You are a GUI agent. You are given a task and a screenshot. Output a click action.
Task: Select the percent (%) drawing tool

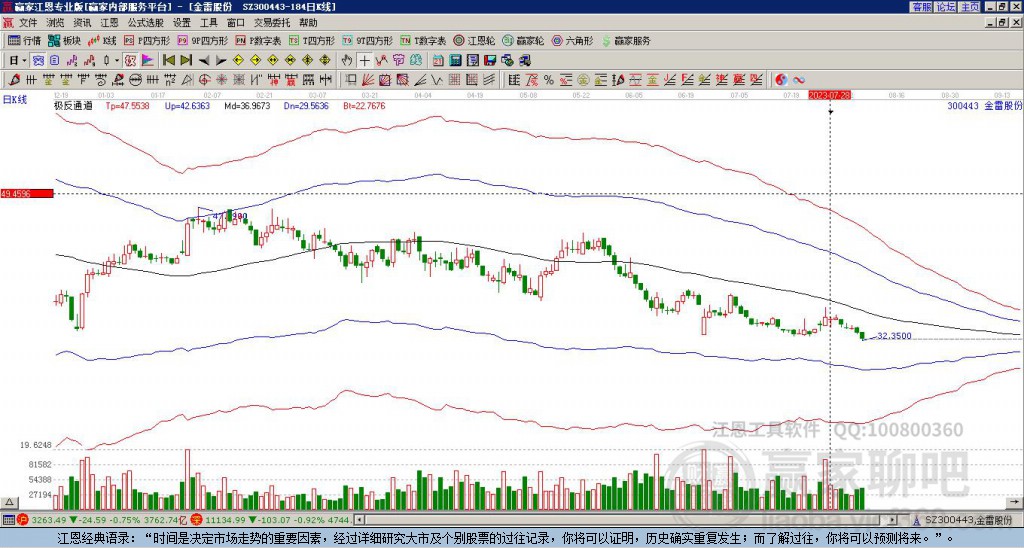click(549, 80)
